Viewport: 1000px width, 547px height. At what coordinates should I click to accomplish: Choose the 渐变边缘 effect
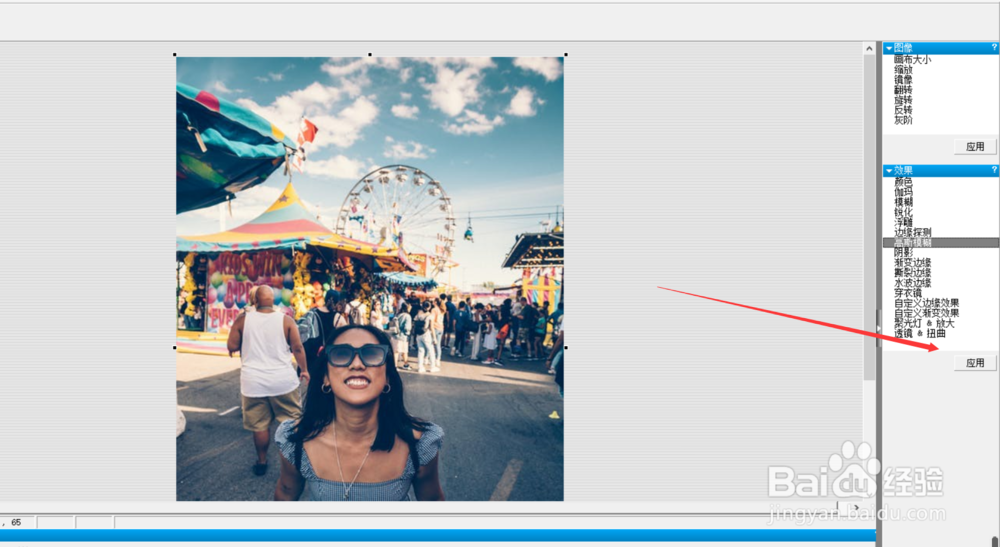912,263
